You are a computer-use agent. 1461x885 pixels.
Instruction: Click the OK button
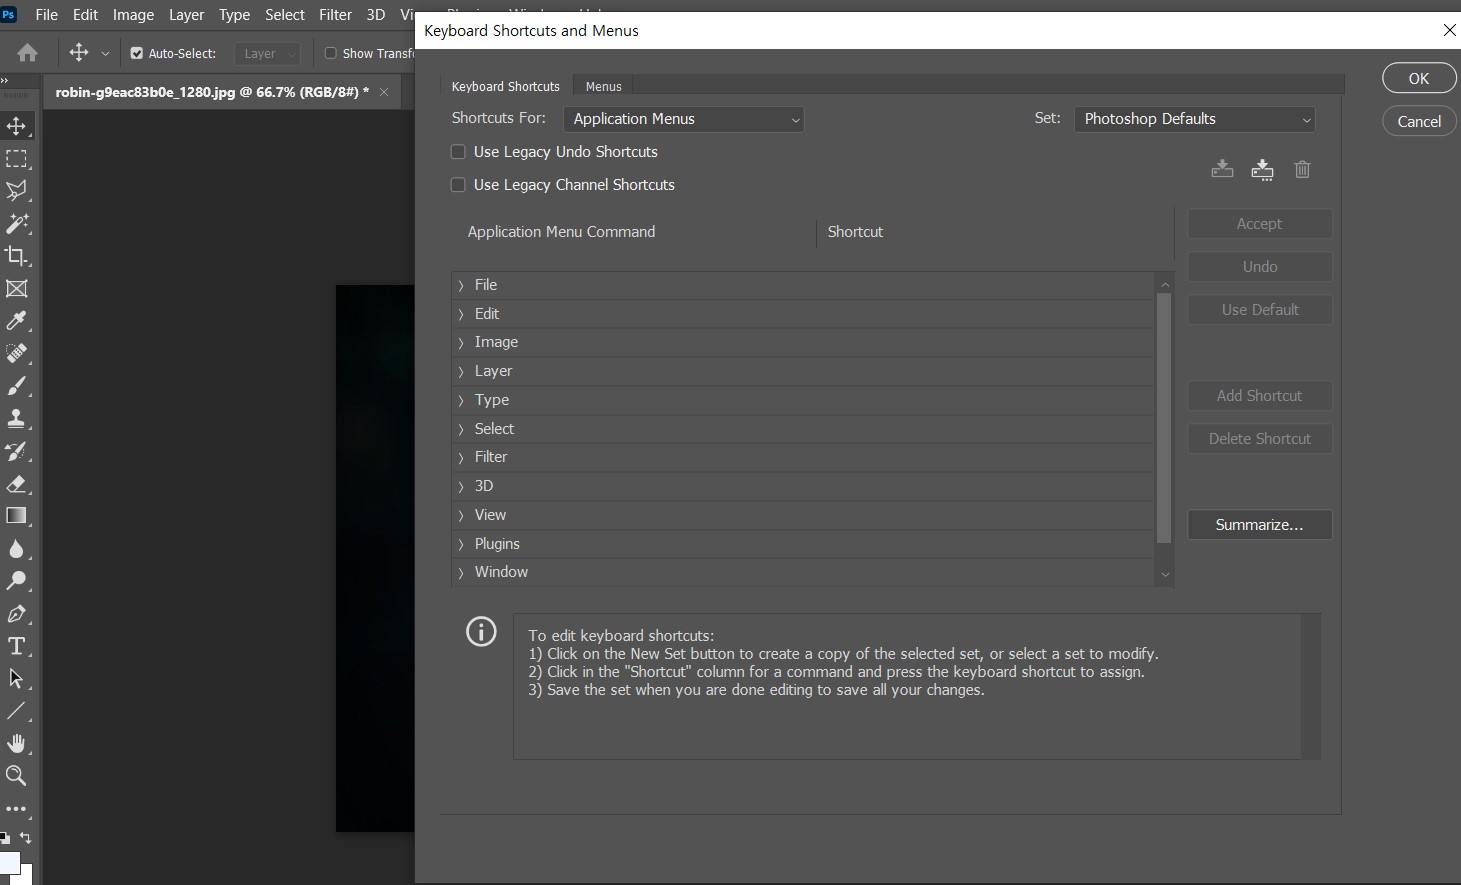point(1418,78)
